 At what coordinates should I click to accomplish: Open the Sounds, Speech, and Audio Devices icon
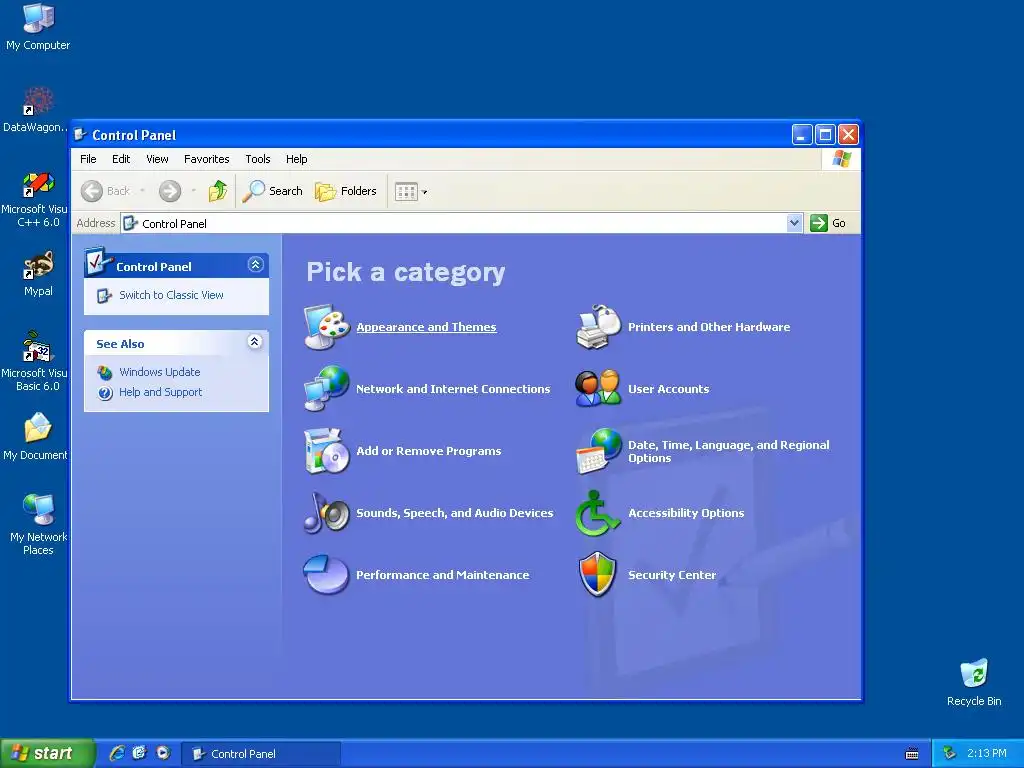(x=327, y=513)
